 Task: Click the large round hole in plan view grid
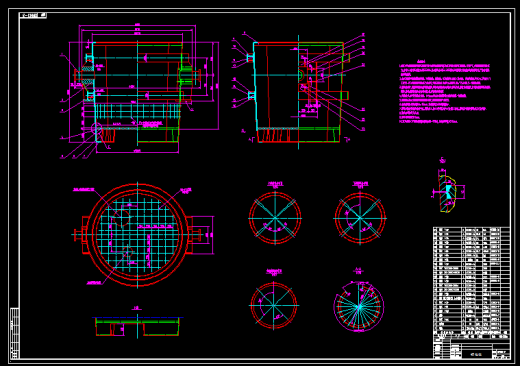click(121, 217)
